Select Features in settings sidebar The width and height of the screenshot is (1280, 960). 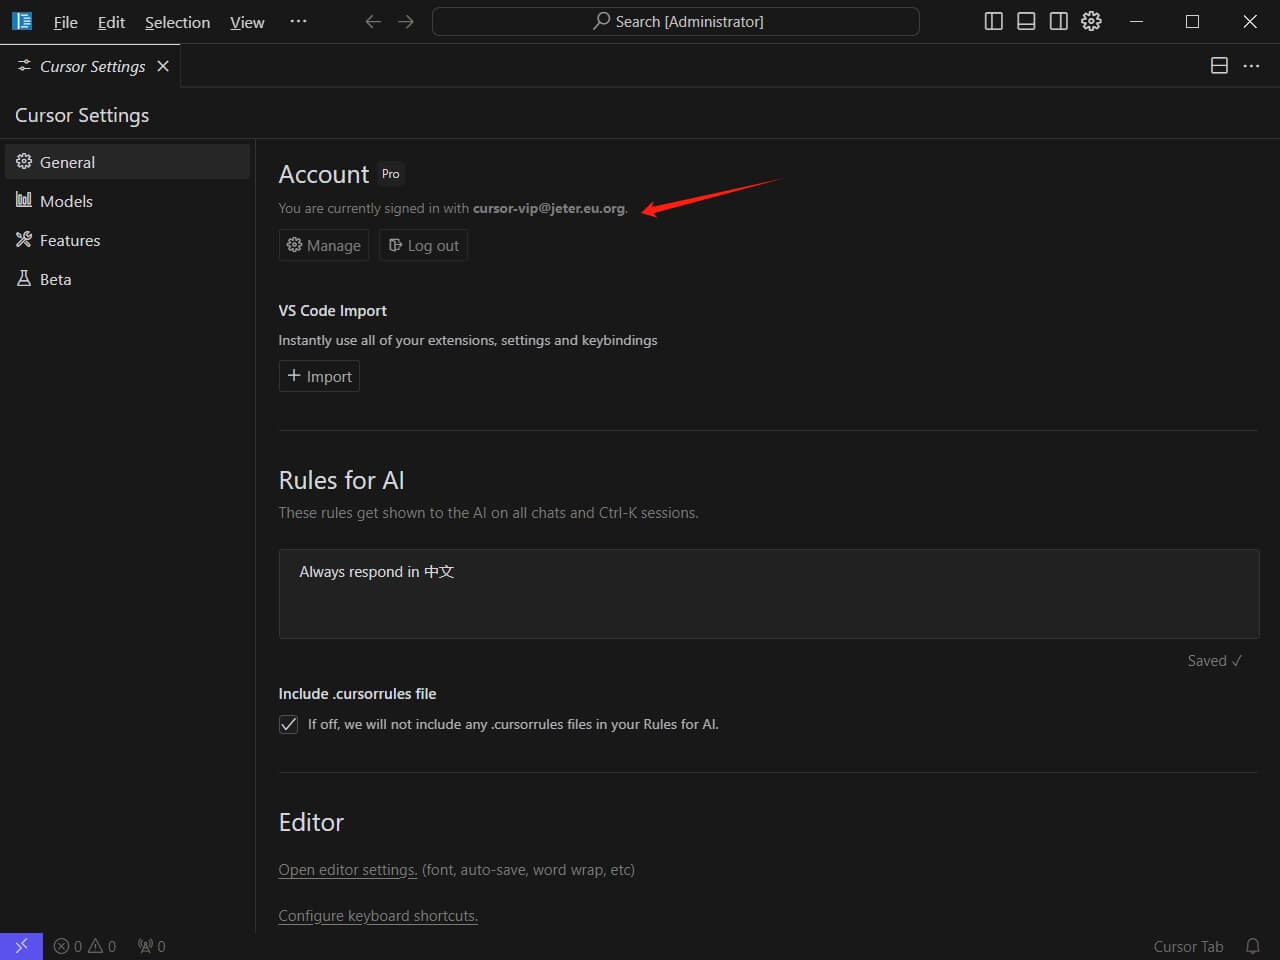127,240
